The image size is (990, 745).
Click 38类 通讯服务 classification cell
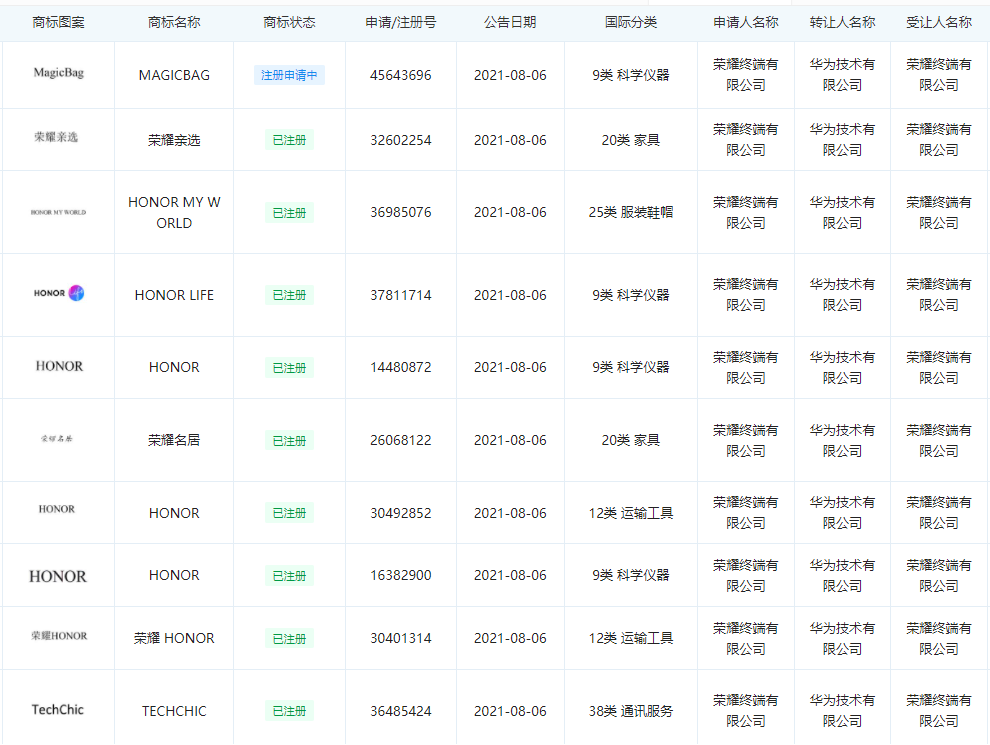(631, 712)
